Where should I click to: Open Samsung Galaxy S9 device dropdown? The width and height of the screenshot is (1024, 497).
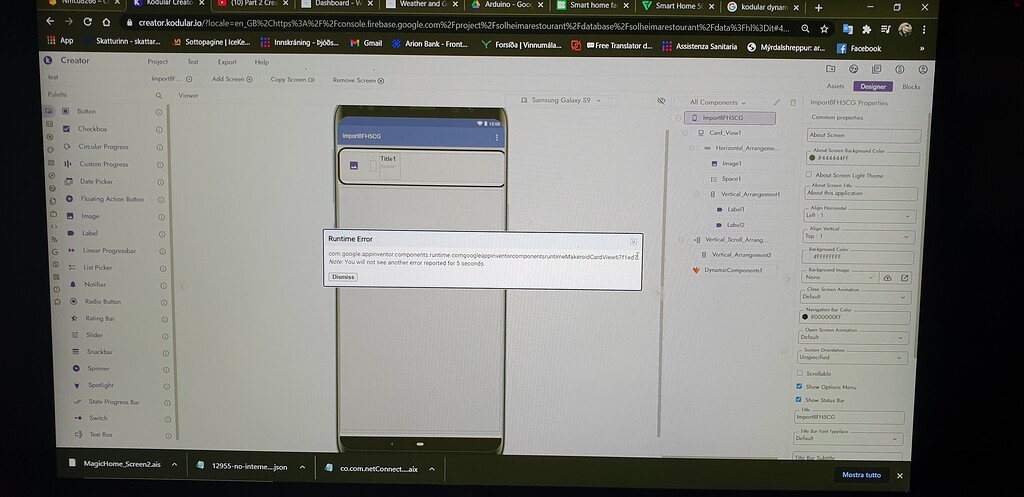(x=561, y=101)
